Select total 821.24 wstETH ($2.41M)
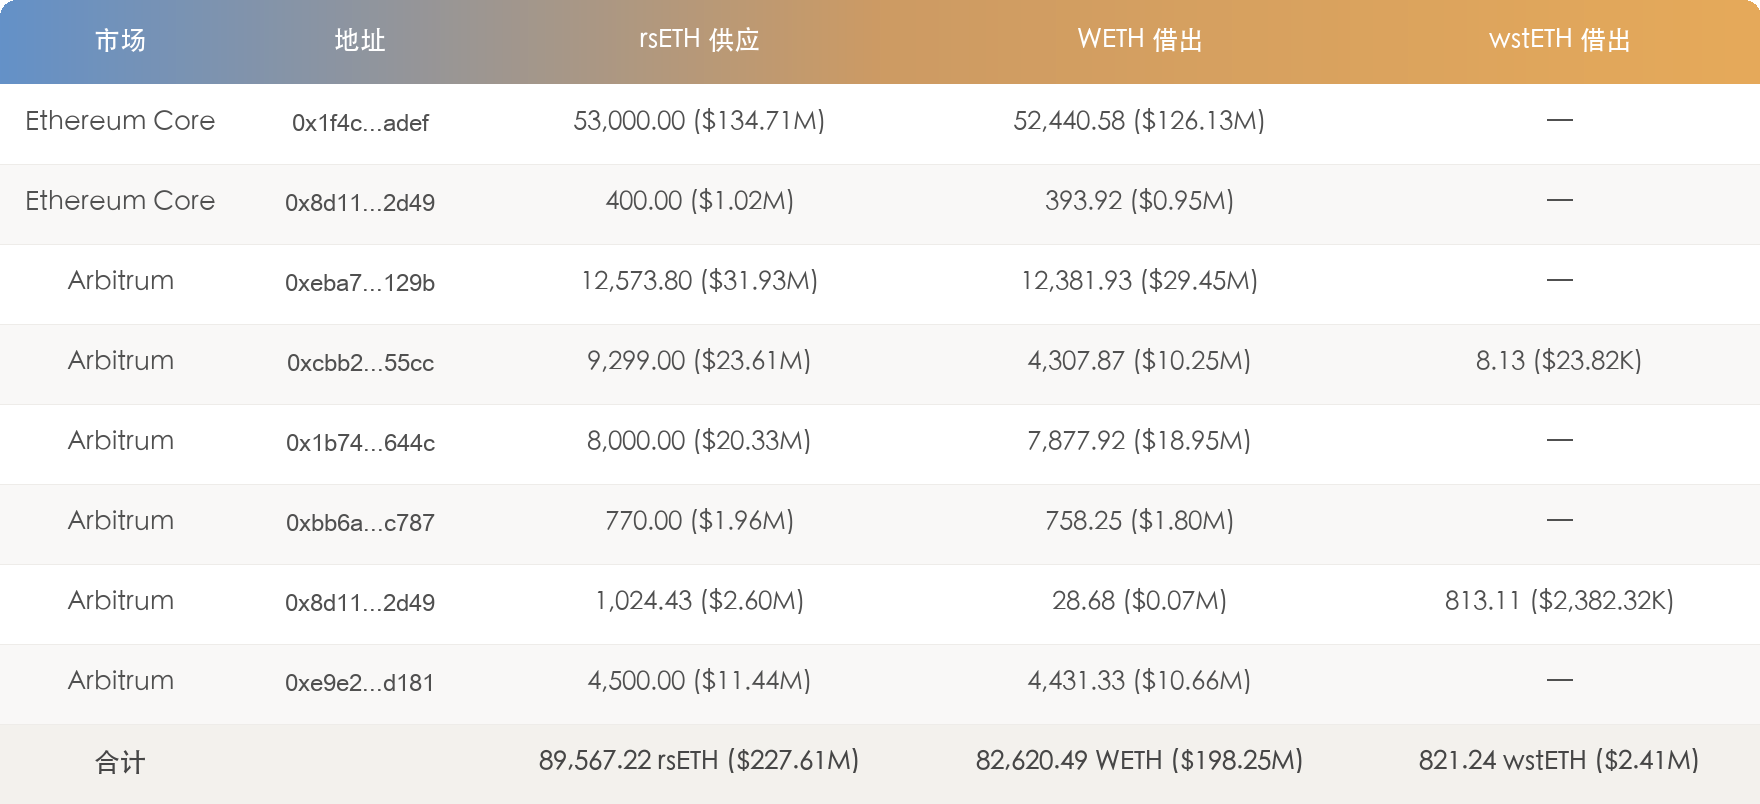Viewport: 1760px width, 804px height. click(1559, 761)
